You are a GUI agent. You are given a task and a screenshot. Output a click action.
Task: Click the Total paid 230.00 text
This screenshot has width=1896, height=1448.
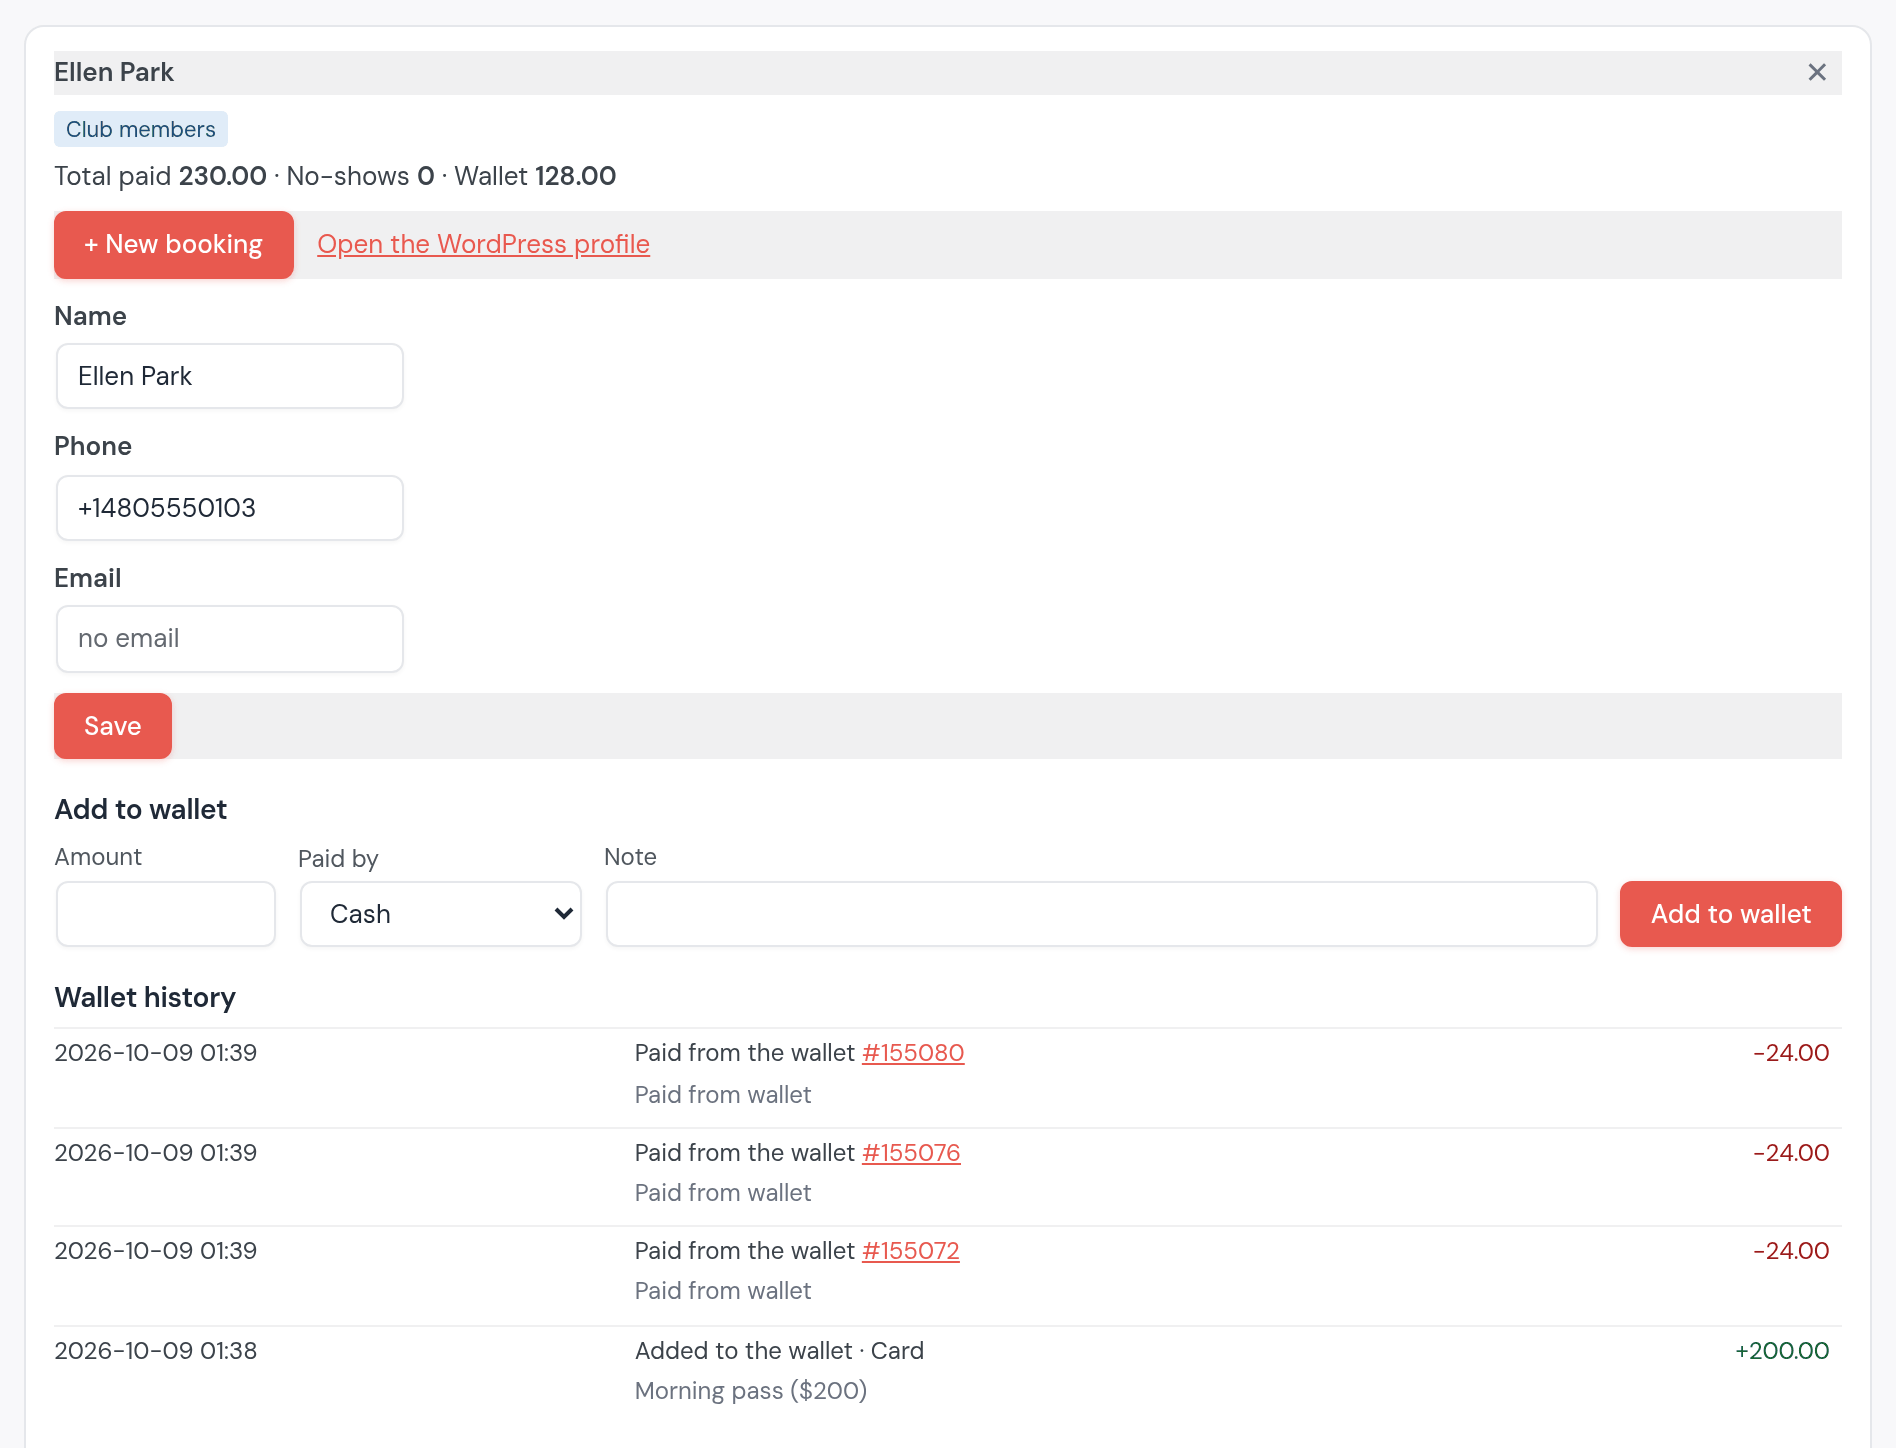[160, 176]
